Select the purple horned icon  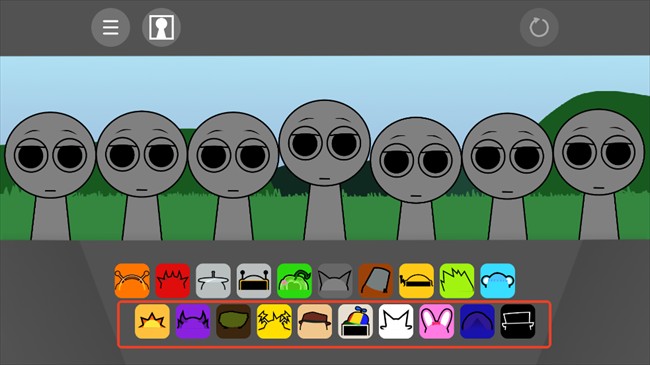[x=193, y=321]
